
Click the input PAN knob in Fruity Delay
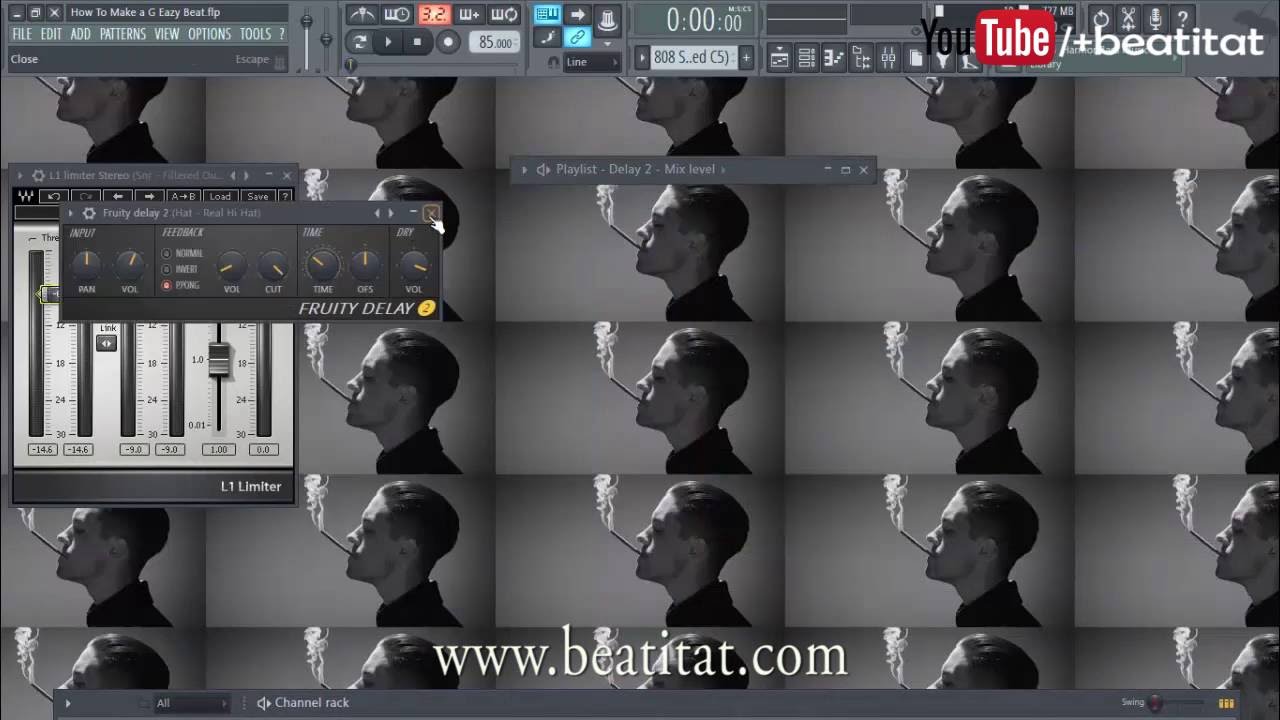coord(87,265)
